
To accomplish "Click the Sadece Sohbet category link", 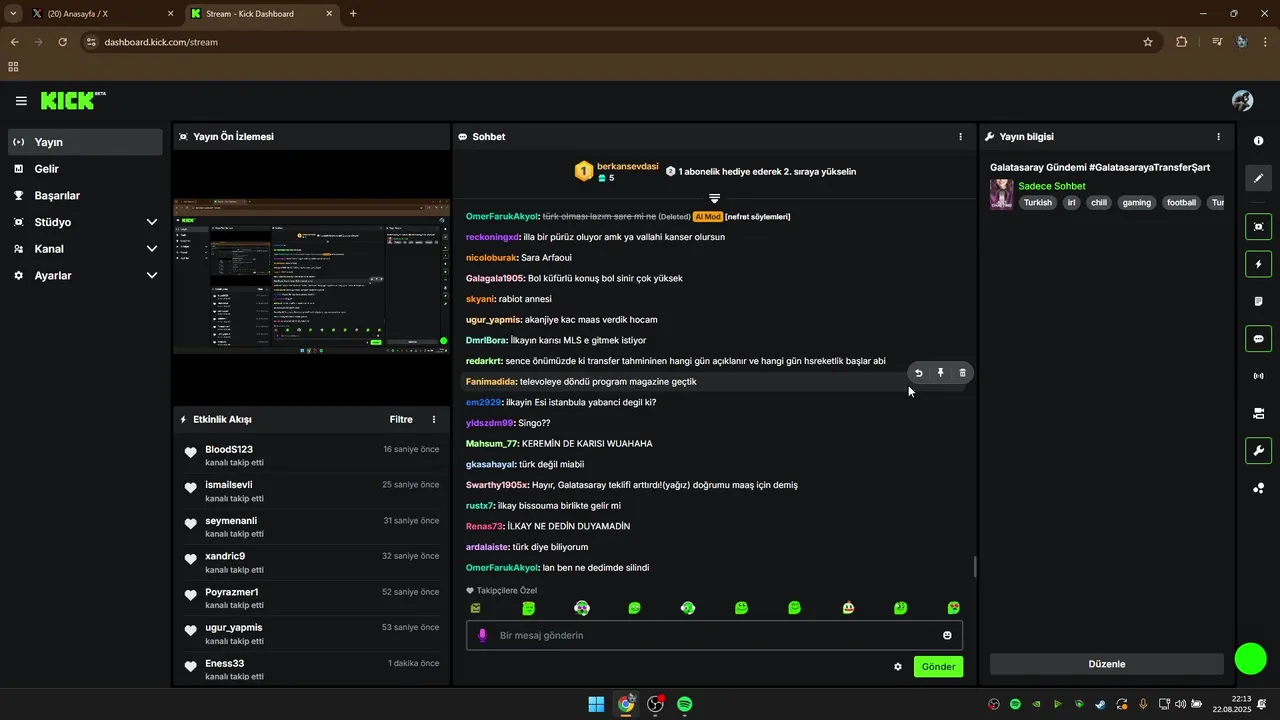I will tap(1051, 186).
